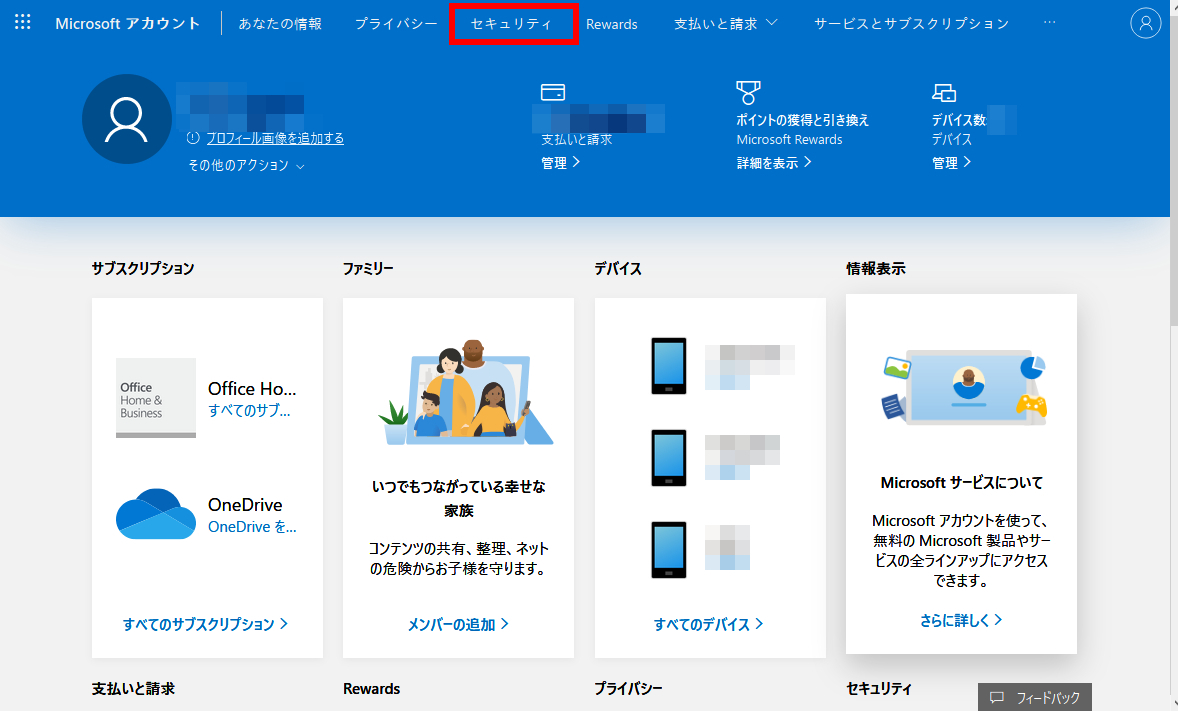Switch to the プライバシー tab
The height and width of the screenshot is (711, 1178).
click(396, 24)
